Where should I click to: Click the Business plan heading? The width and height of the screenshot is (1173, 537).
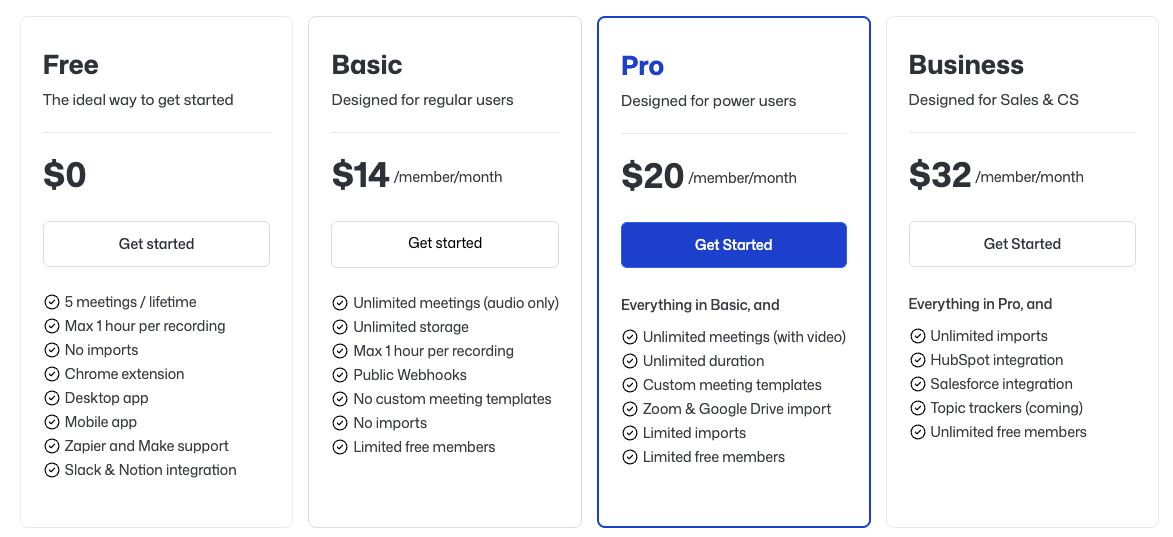pyautogui.click(x=966, y=65)
